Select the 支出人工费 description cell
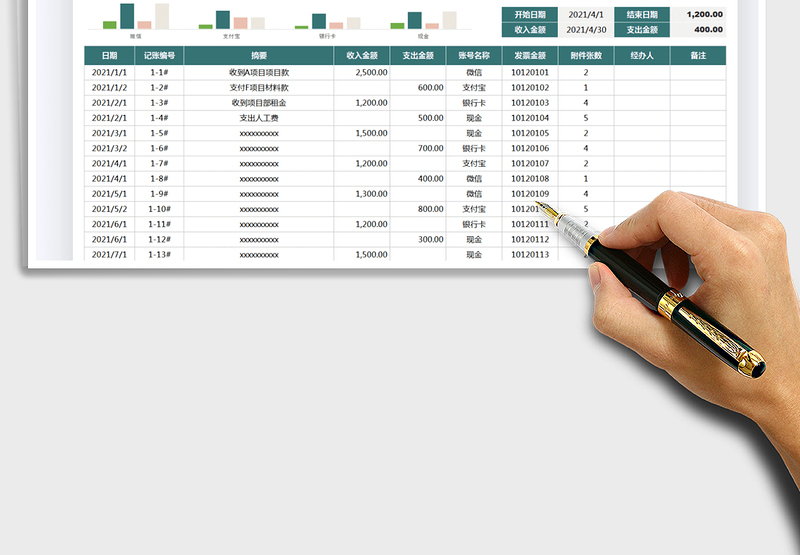Viewport: 800px width, 555px height. (259, 118)
